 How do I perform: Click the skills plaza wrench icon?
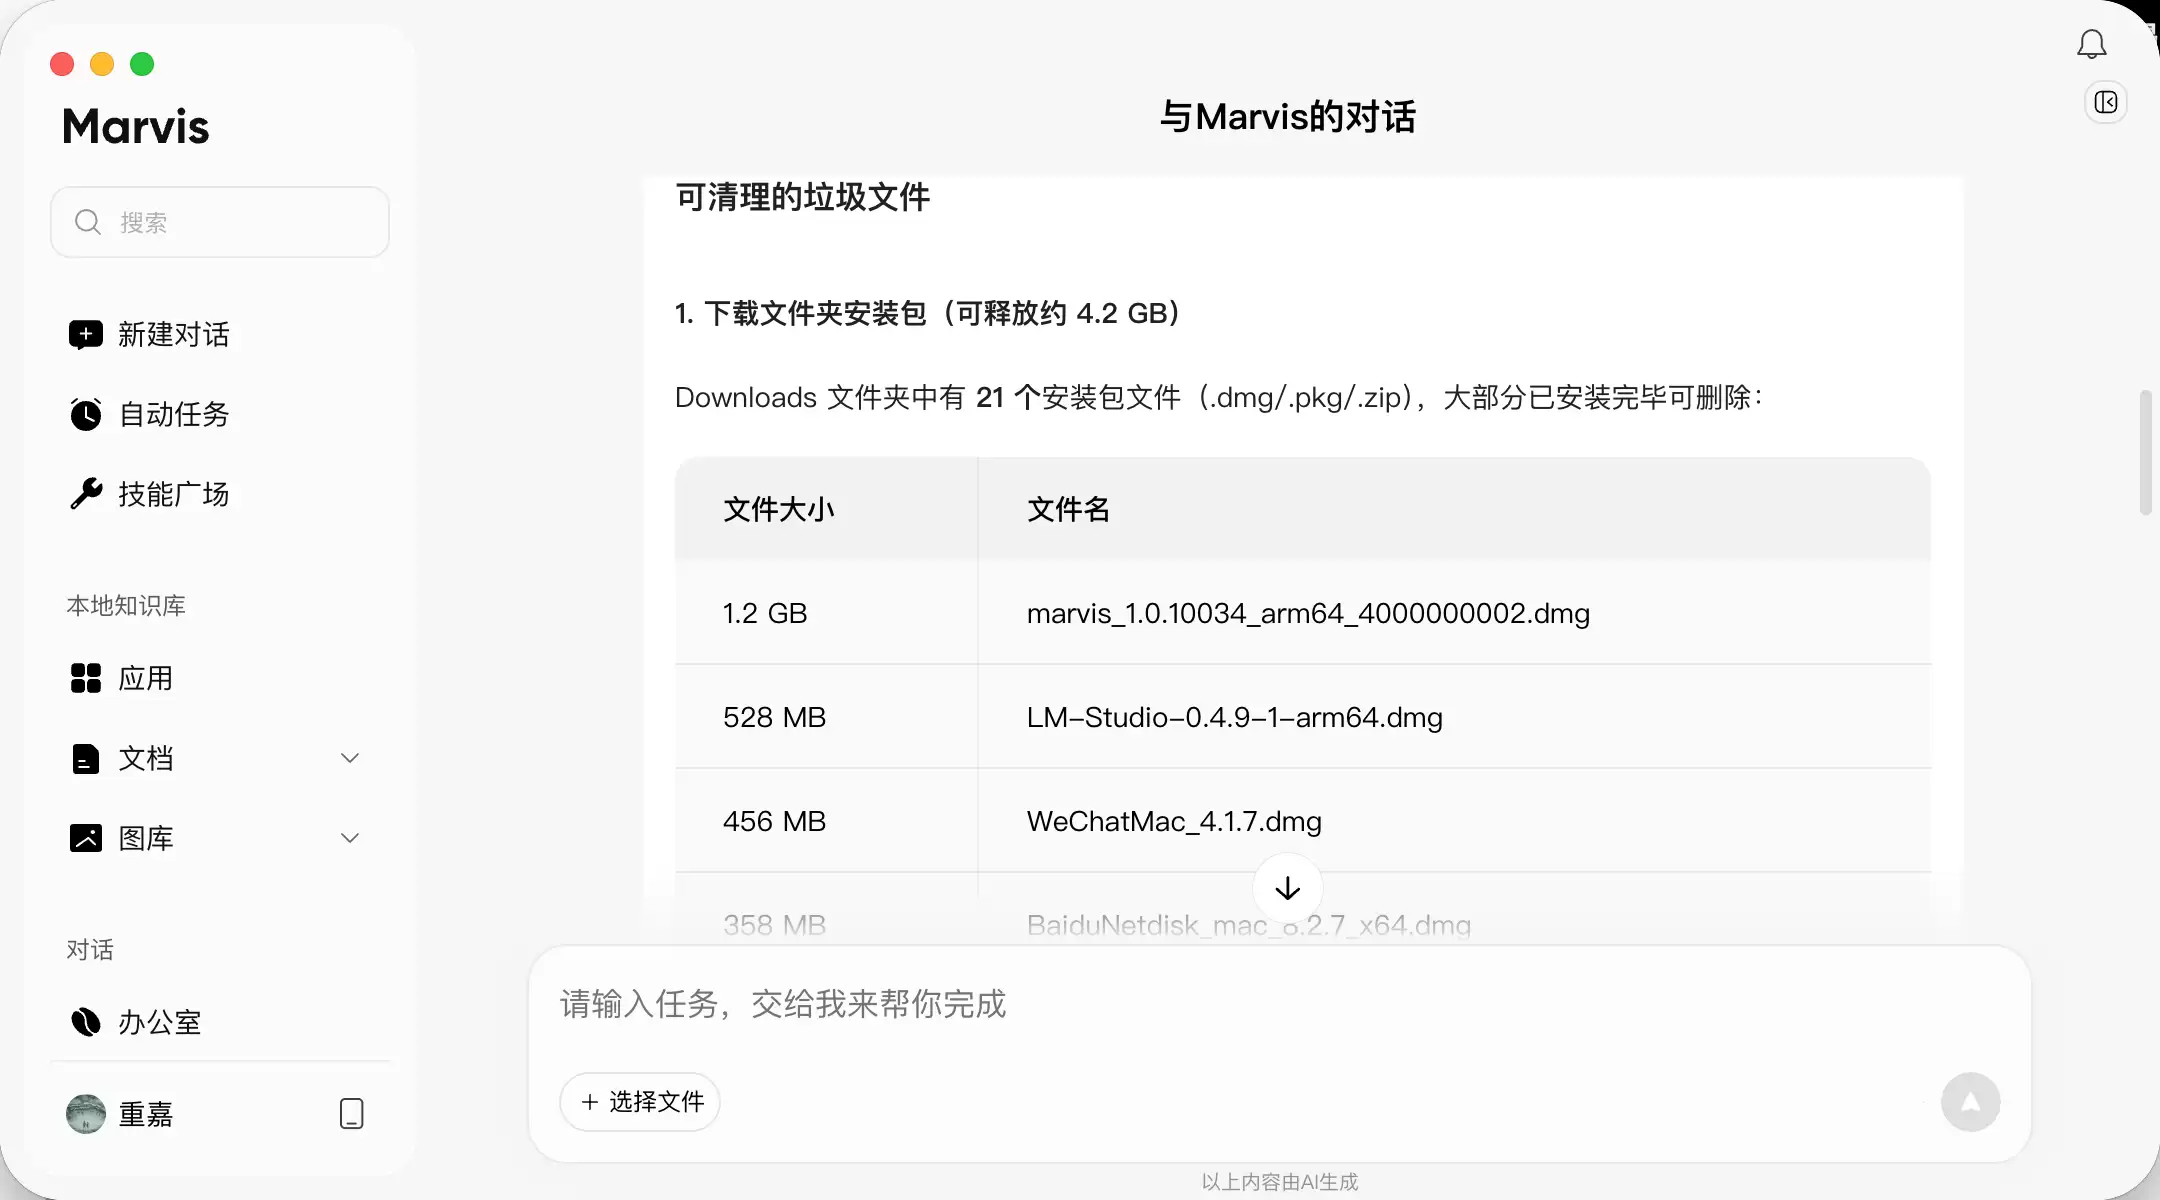[x=86, y=493]
